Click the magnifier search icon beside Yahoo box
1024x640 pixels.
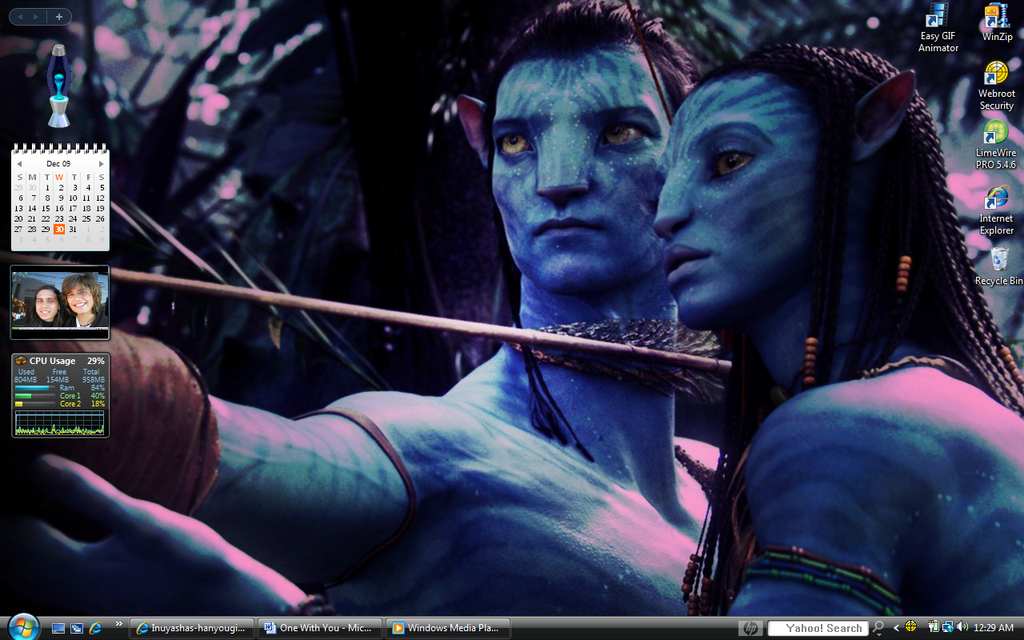[878, 628]
